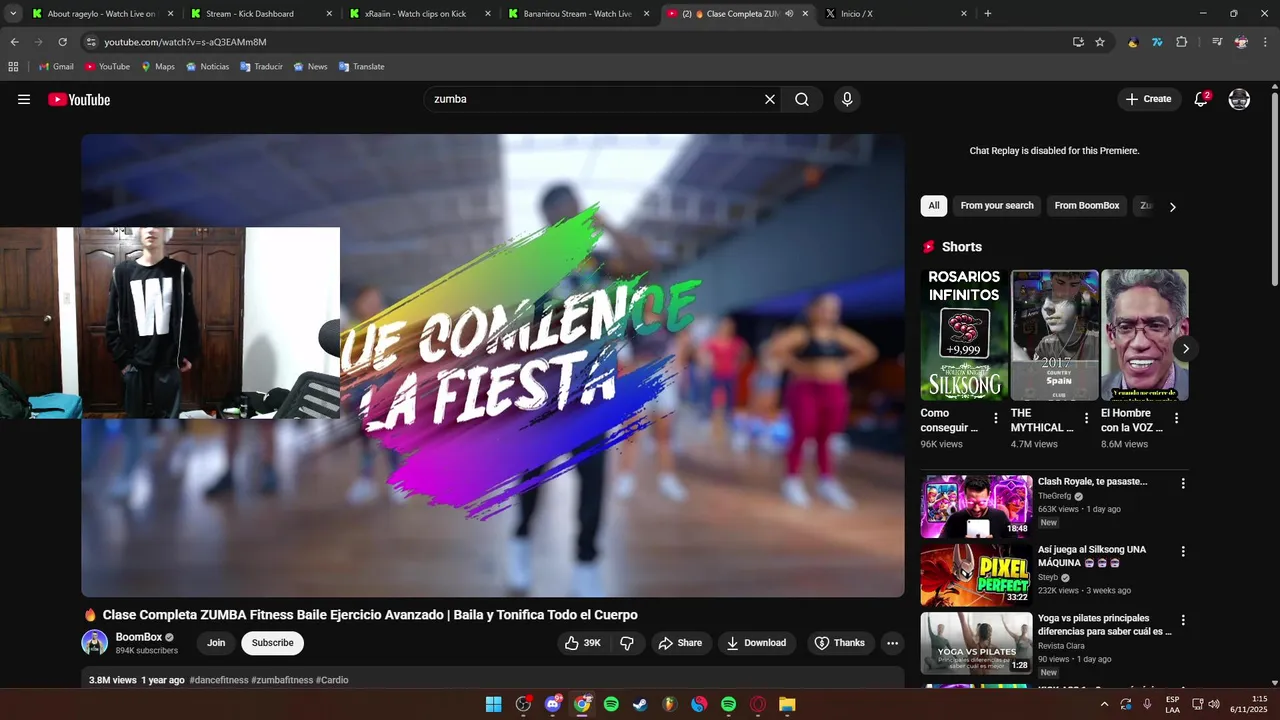Show next Shorts with the arrow
Viewport: 1280px width, 720px height.
[x=1185, y=348]
